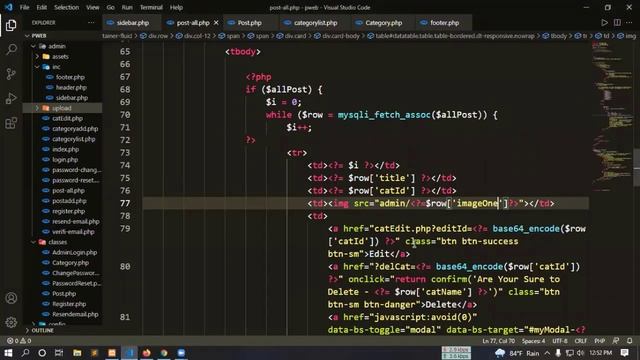Expand the assets folder
640x360 pixels.
point(37,57)
